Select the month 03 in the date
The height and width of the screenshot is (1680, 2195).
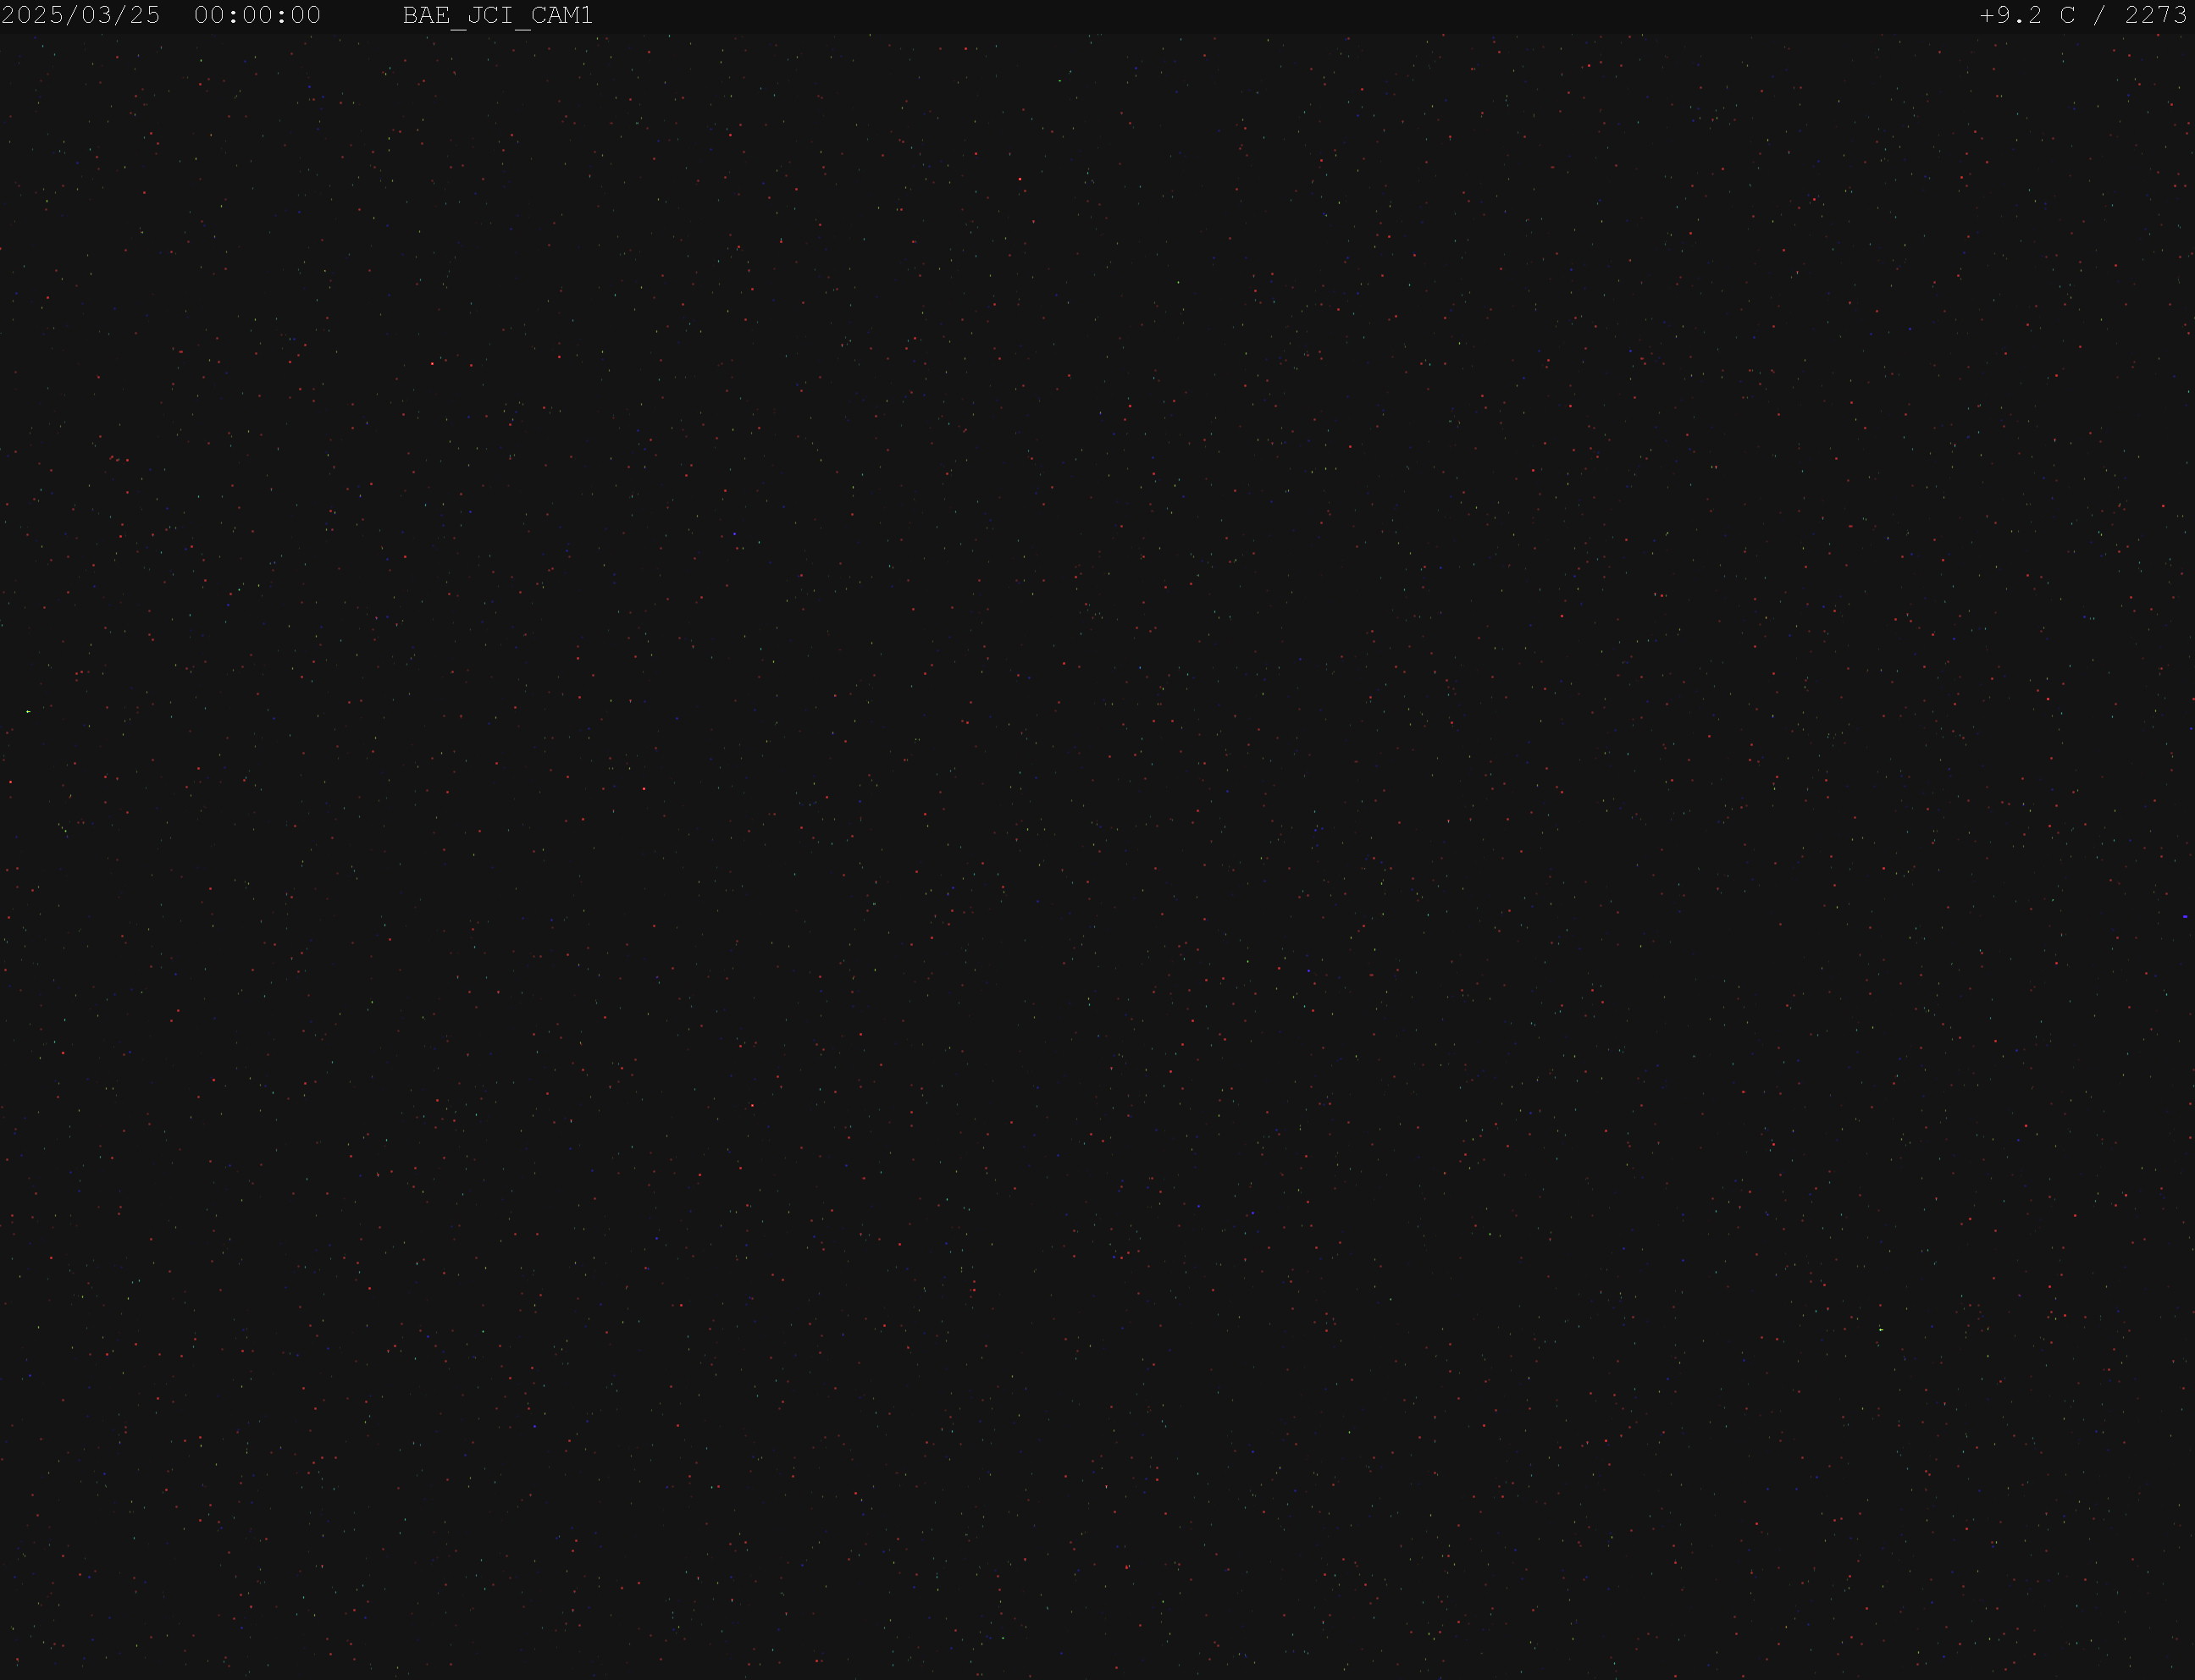point(97,15)
